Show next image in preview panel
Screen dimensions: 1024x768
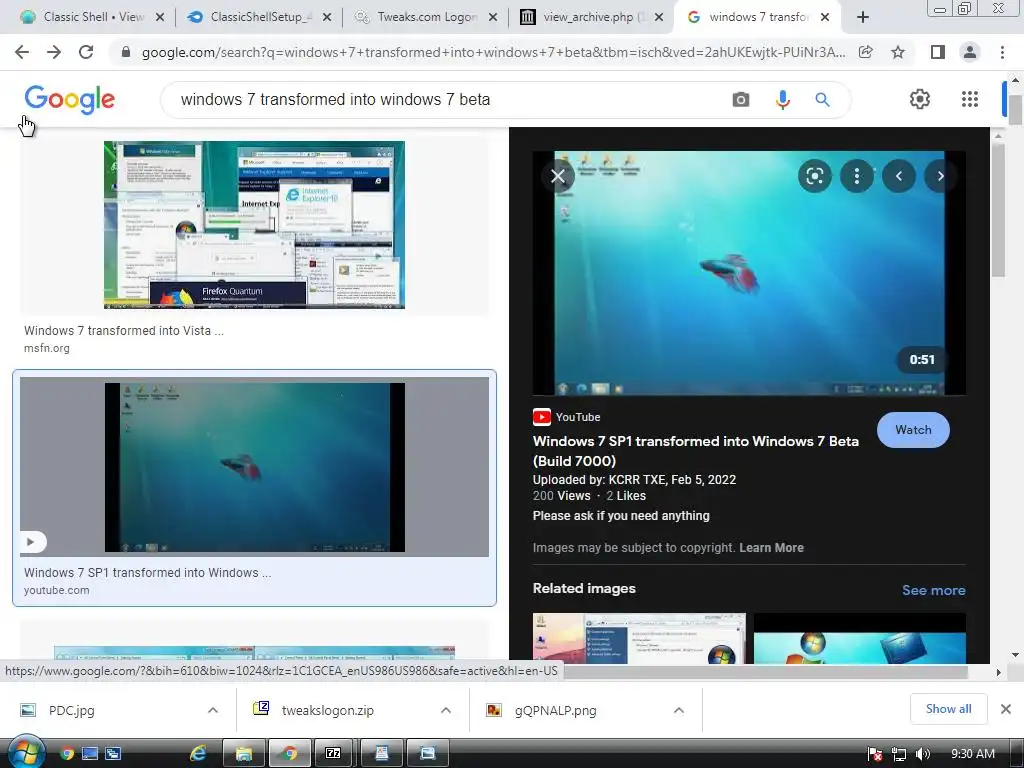pos(940,176)
